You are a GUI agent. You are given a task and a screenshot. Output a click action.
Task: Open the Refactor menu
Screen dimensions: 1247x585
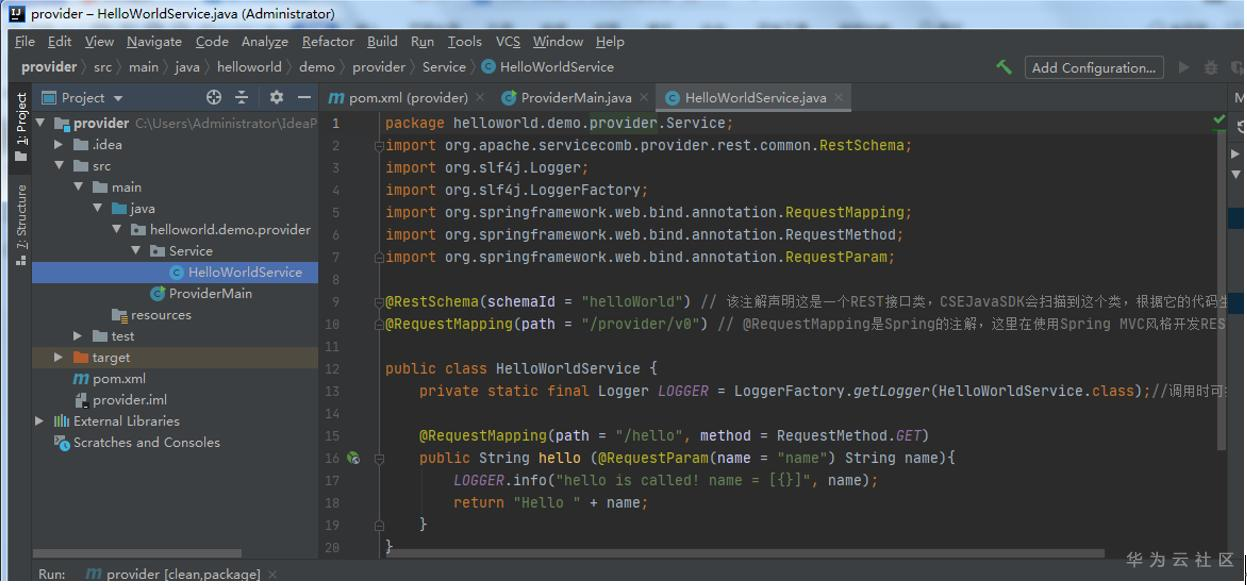(x=328, y=41)
